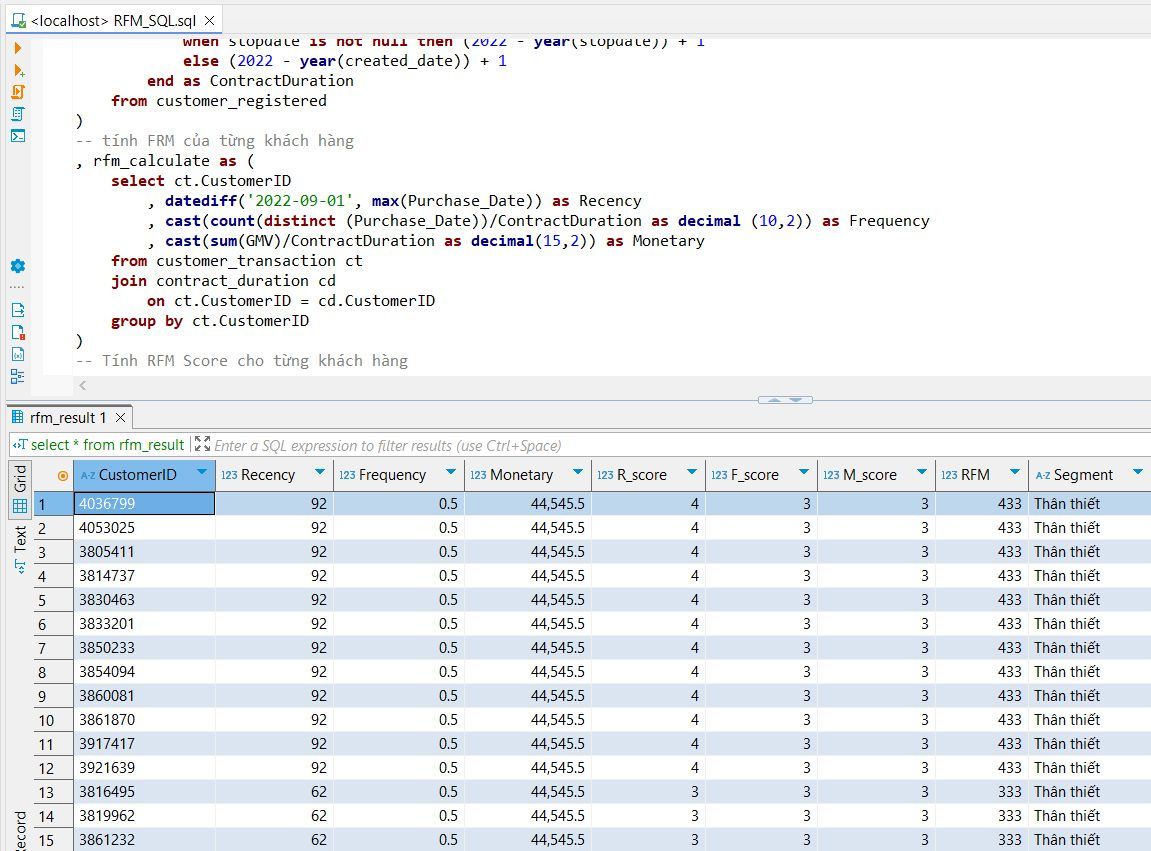Click the ContractDuration alias after end as
Viewport: 1151px width, 851px height.
pos(281,81)
